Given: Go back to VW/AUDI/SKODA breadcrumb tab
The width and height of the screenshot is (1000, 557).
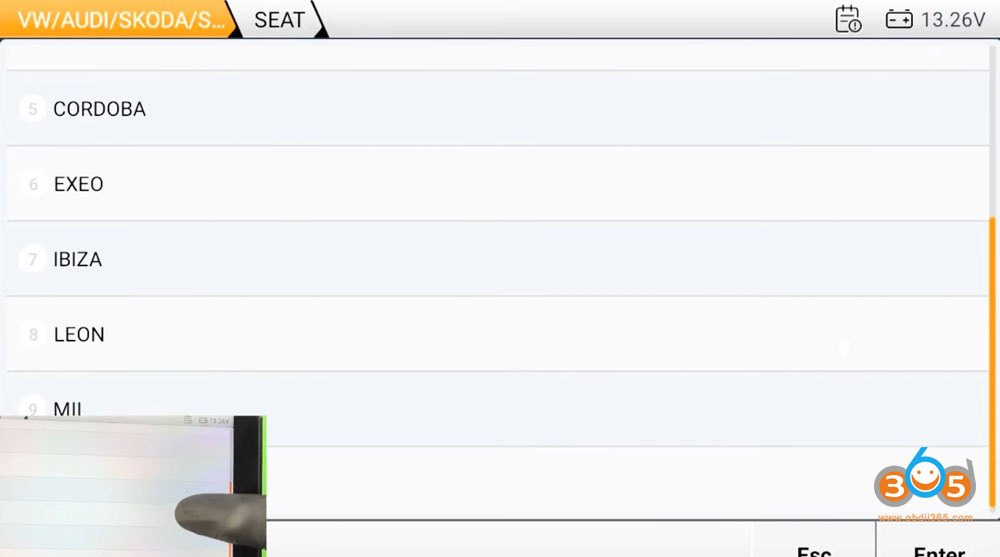Looking at the screenshot, I should 118,19.
